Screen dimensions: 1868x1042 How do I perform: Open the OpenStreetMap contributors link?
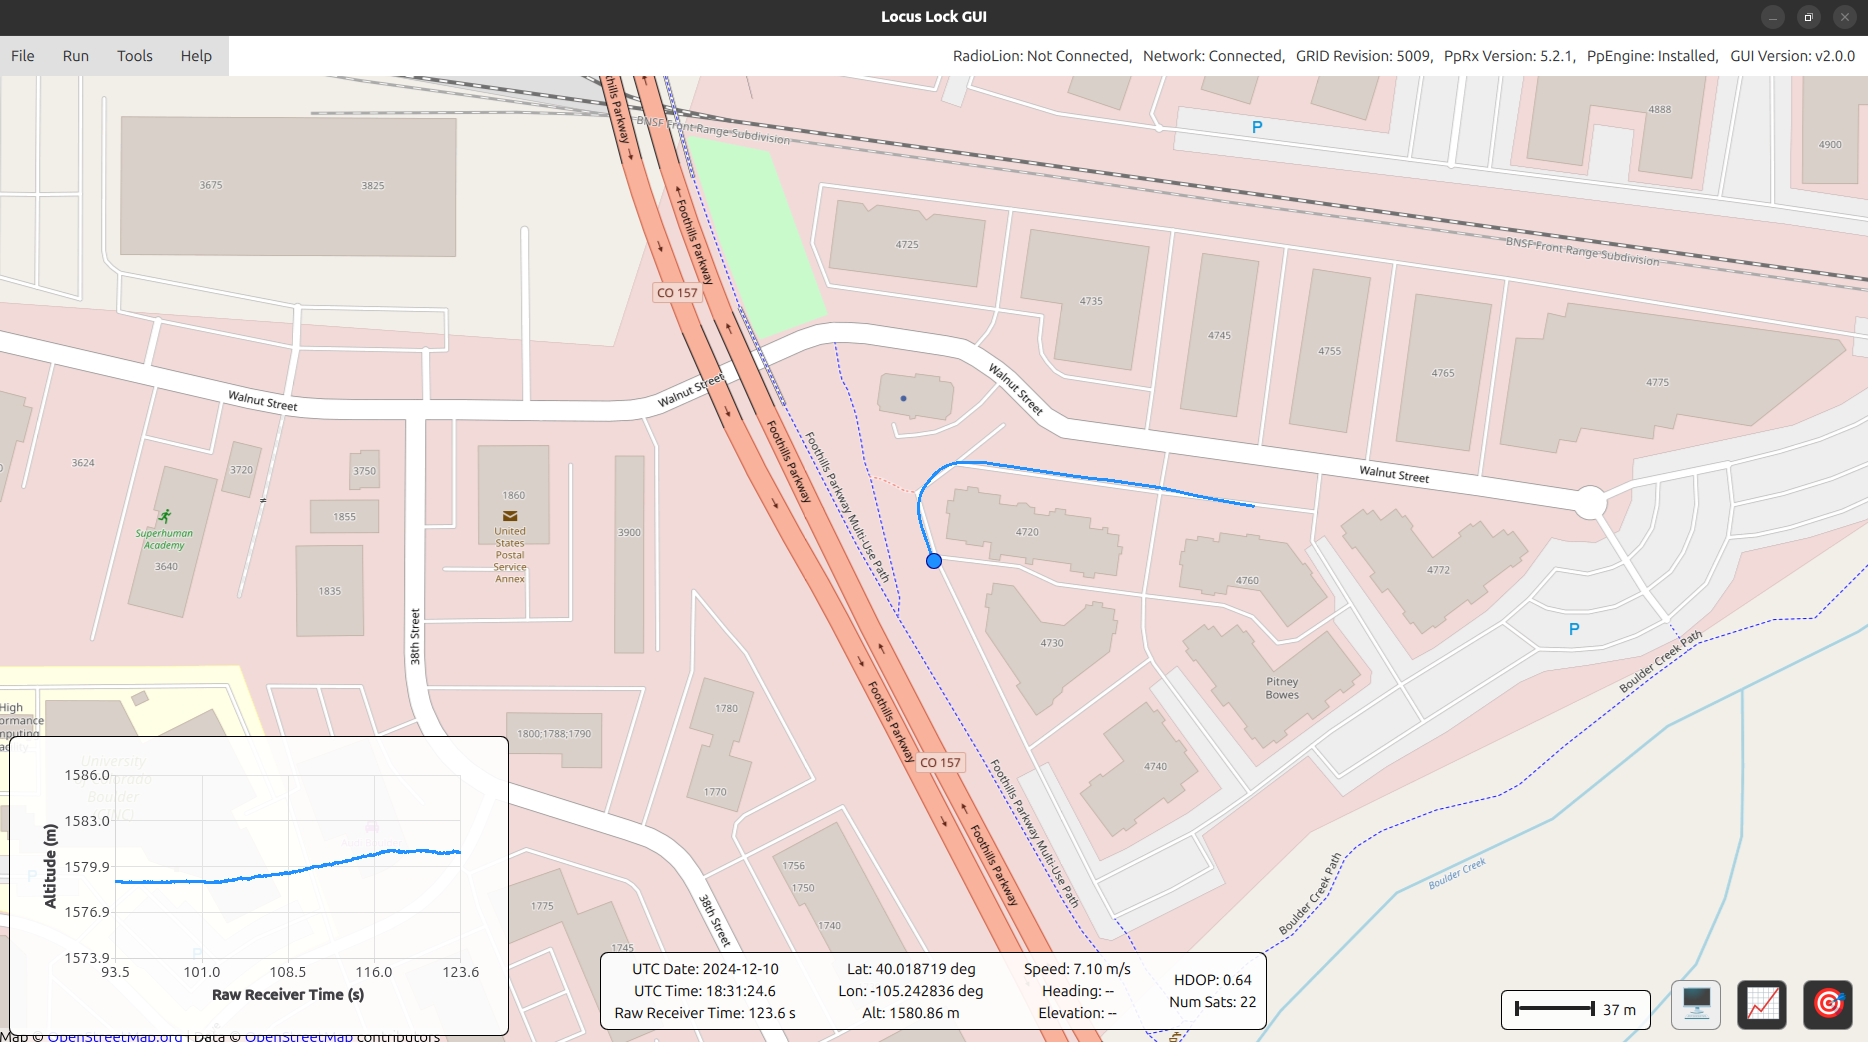coord(299,1036)
